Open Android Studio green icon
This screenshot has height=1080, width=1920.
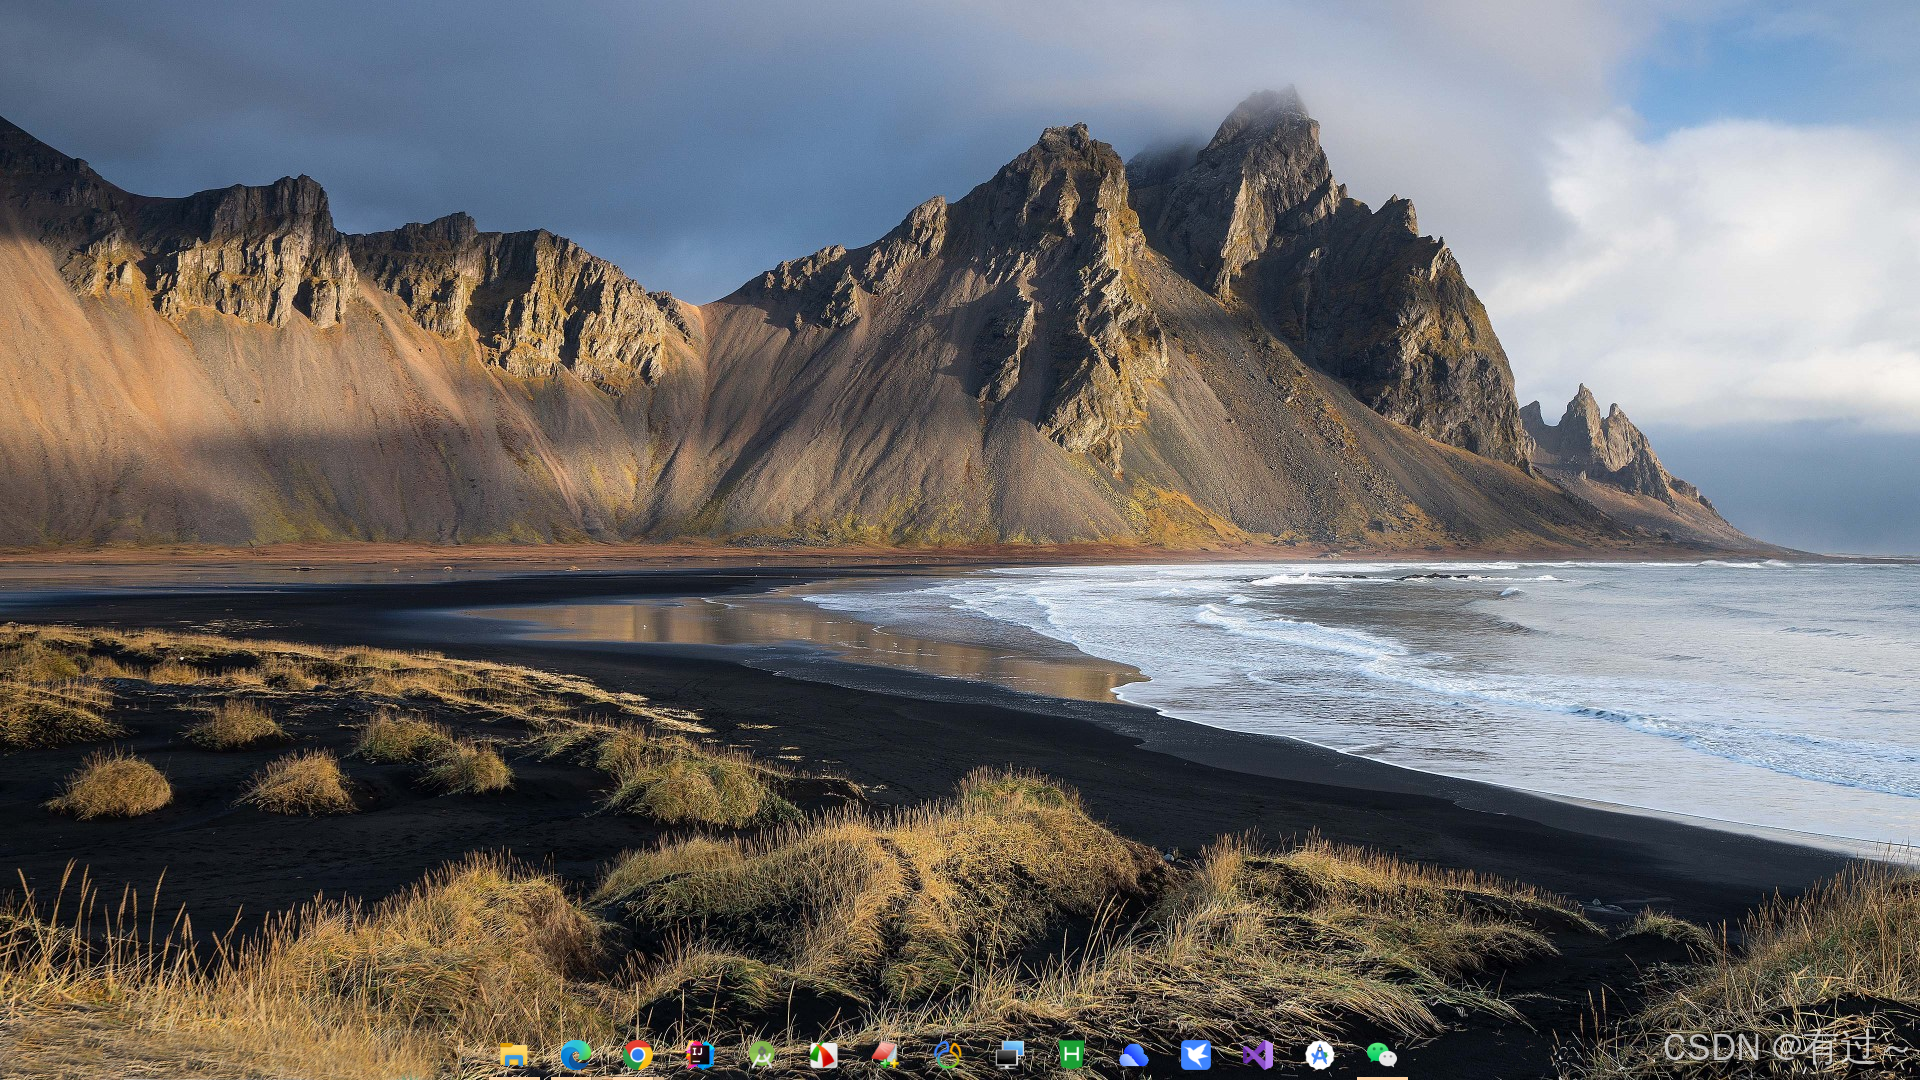point(761,1055)
